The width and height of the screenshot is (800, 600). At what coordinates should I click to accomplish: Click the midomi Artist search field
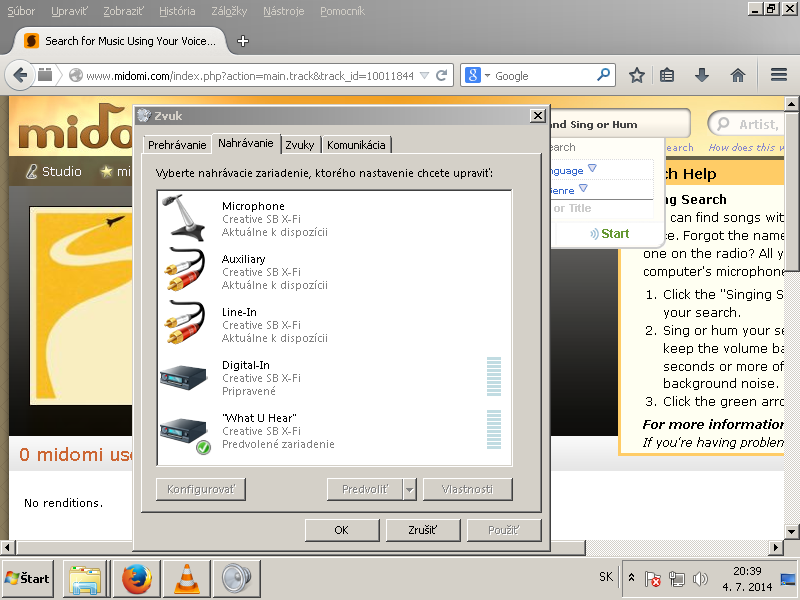tap(747, 123)
